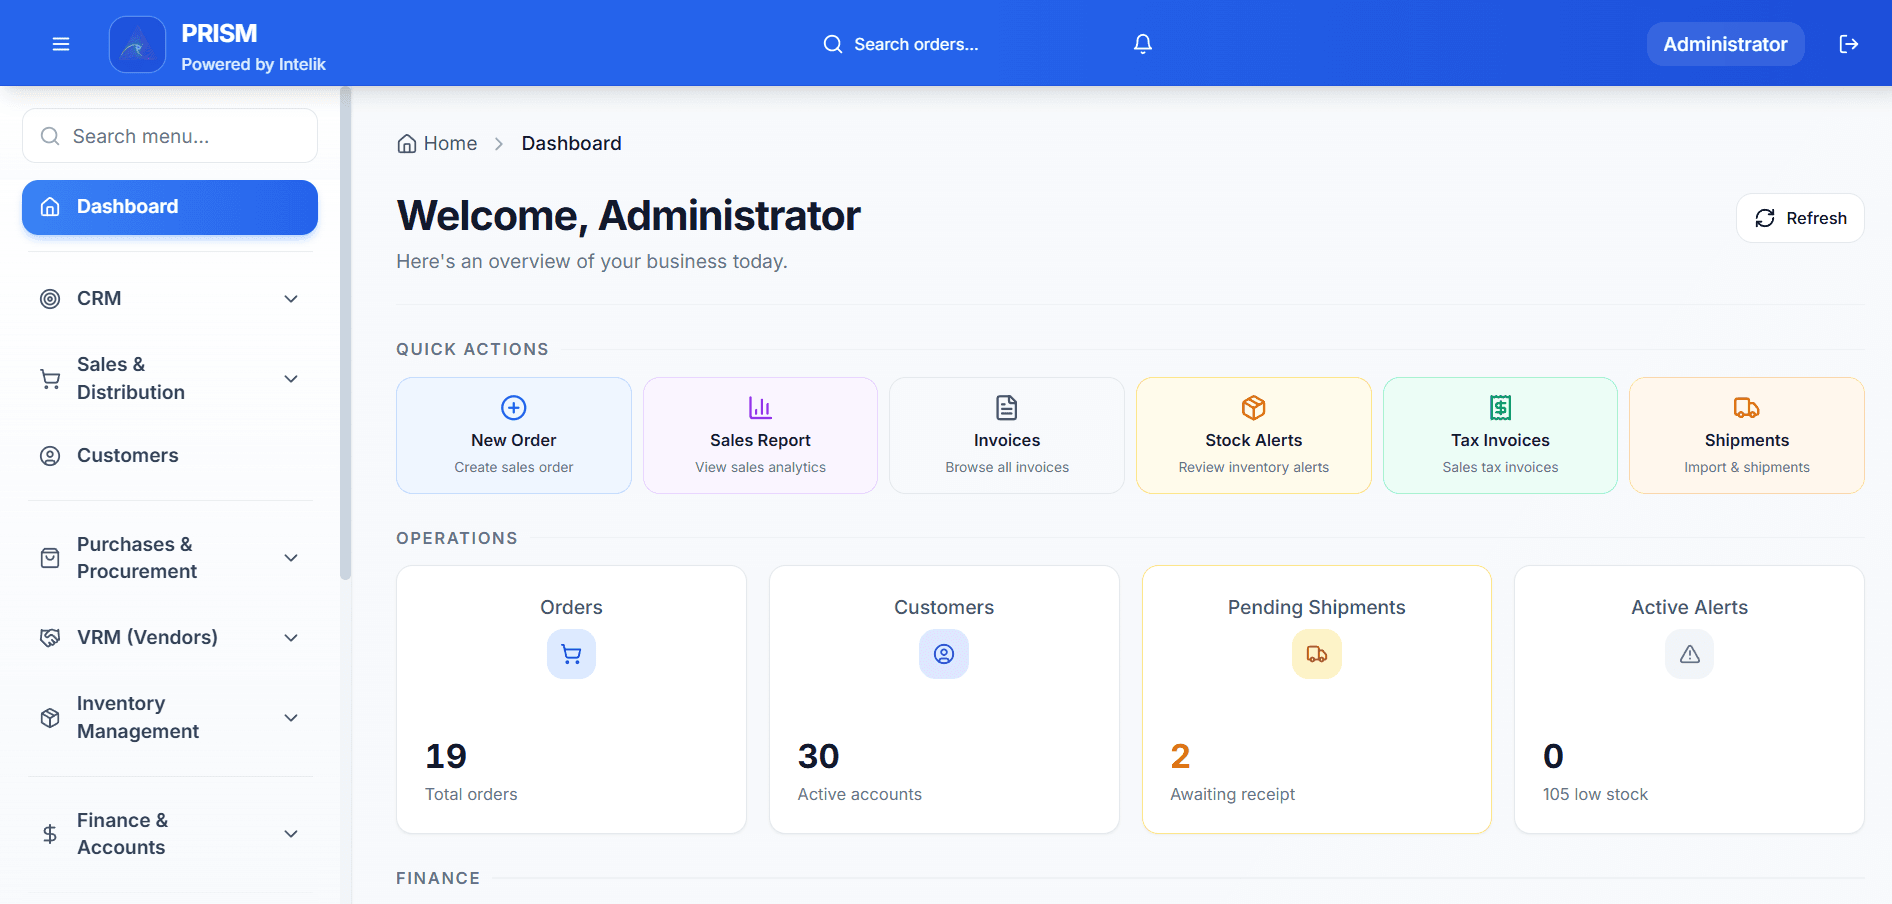The image size is (1892, 904).
Task: Expand Sales & Distribution submenu
Action: (170, 378)
